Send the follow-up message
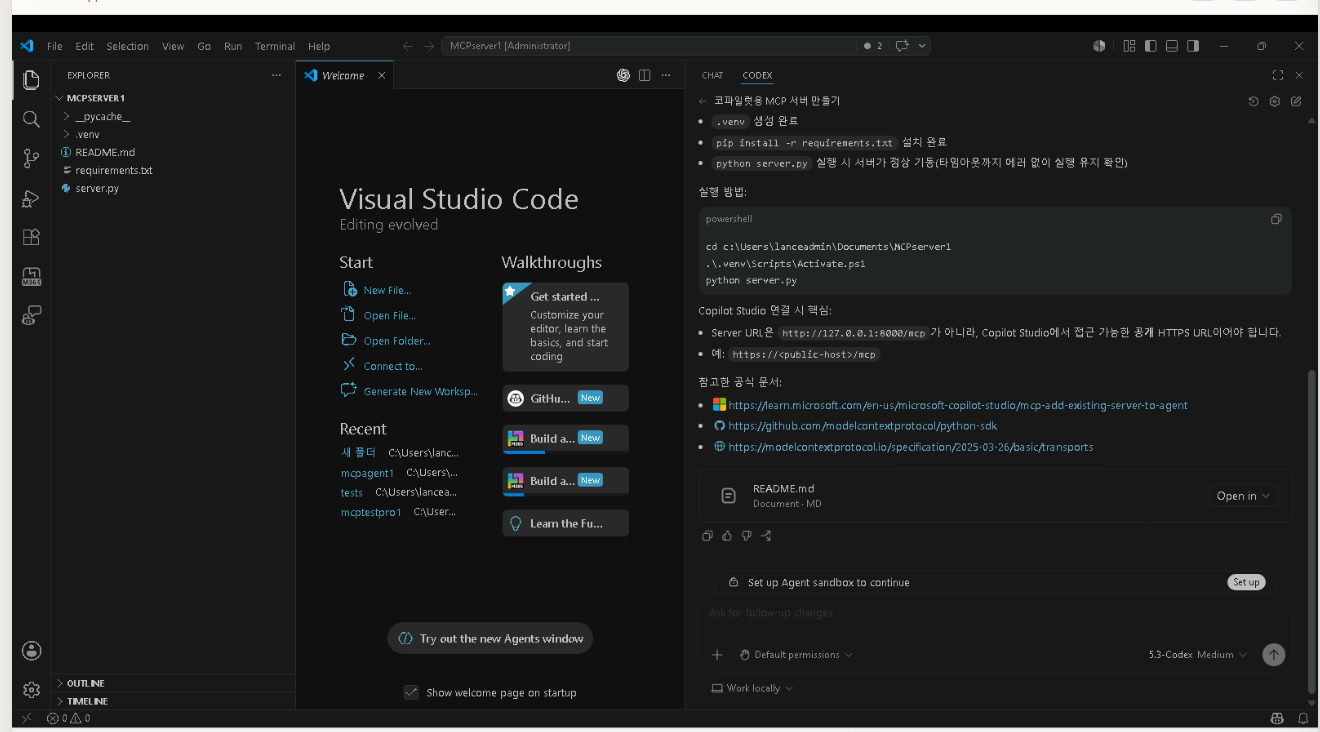The image size is (1320, 732). click(x=1273, y=655)
